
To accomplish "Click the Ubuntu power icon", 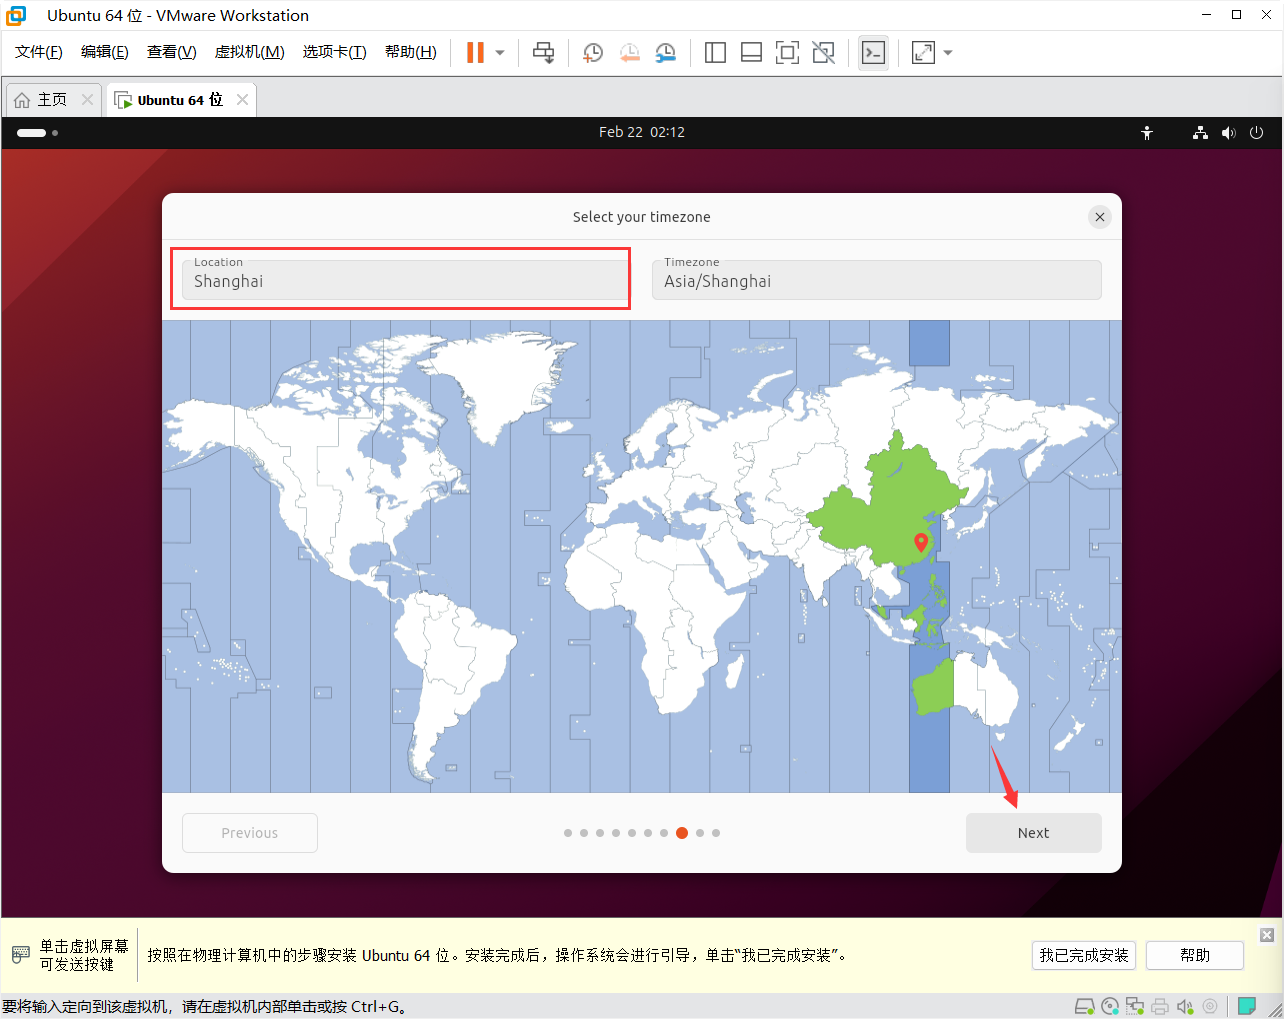I will 1257,132.
